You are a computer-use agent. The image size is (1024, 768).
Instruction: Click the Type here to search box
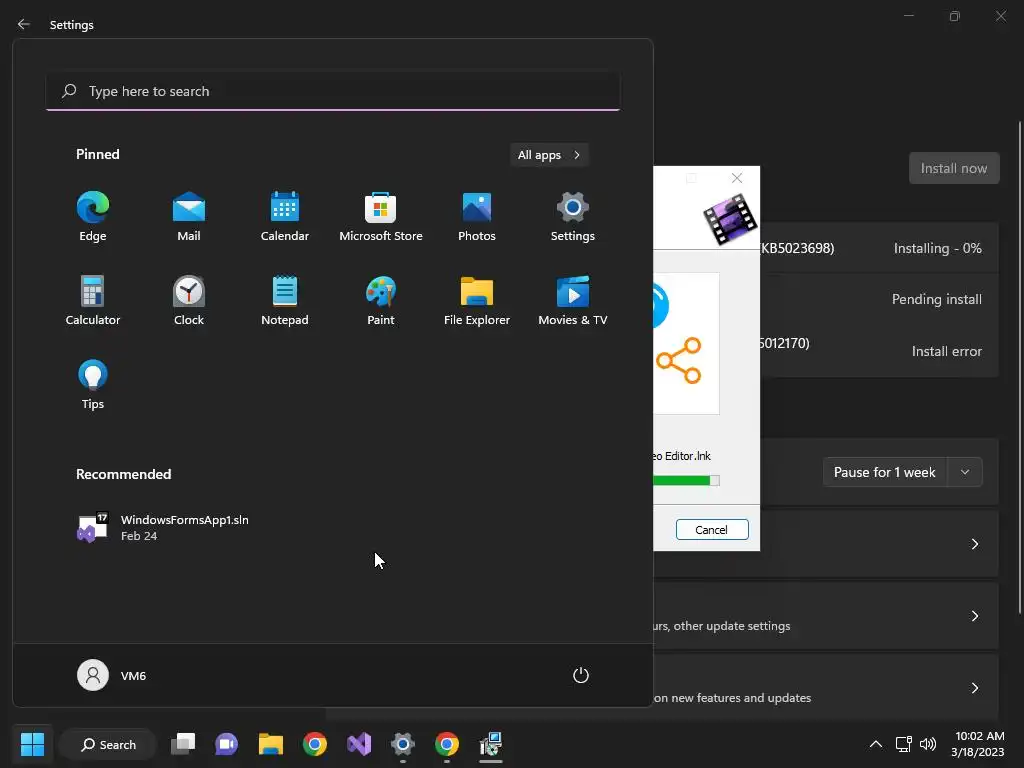333,91
